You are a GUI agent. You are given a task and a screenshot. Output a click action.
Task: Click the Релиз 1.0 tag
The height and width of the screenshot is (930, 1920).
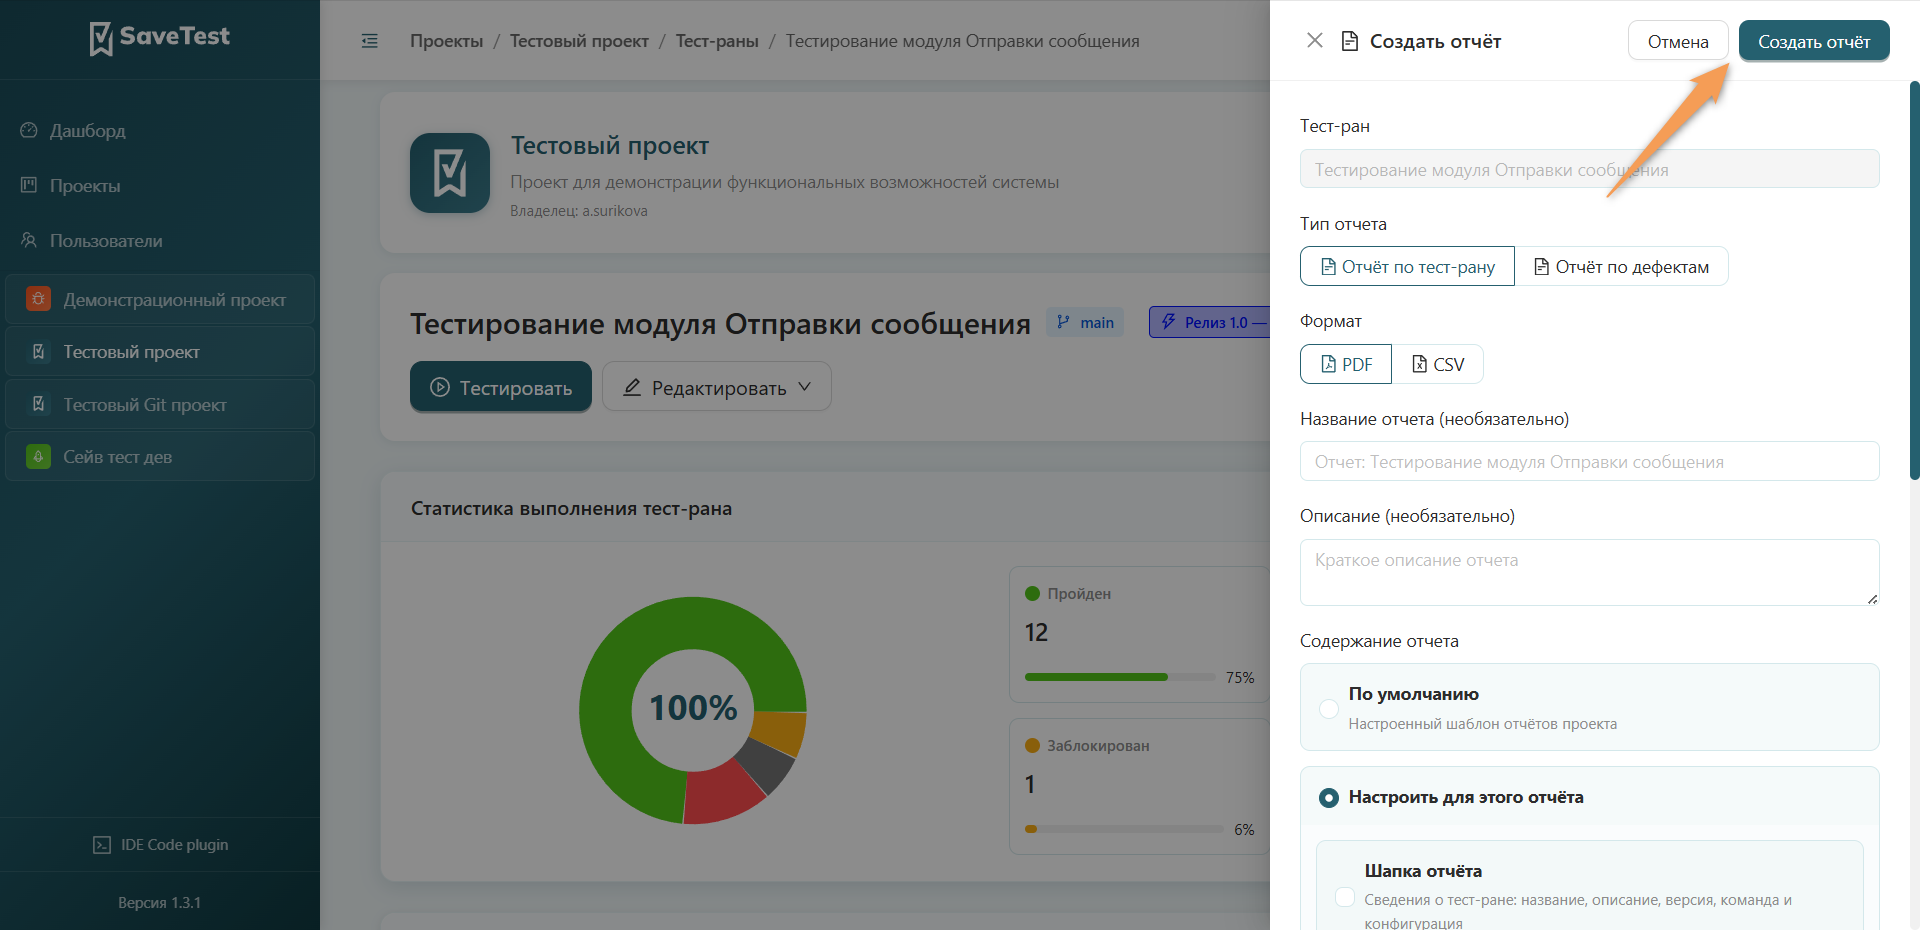tap(1210, 322)
